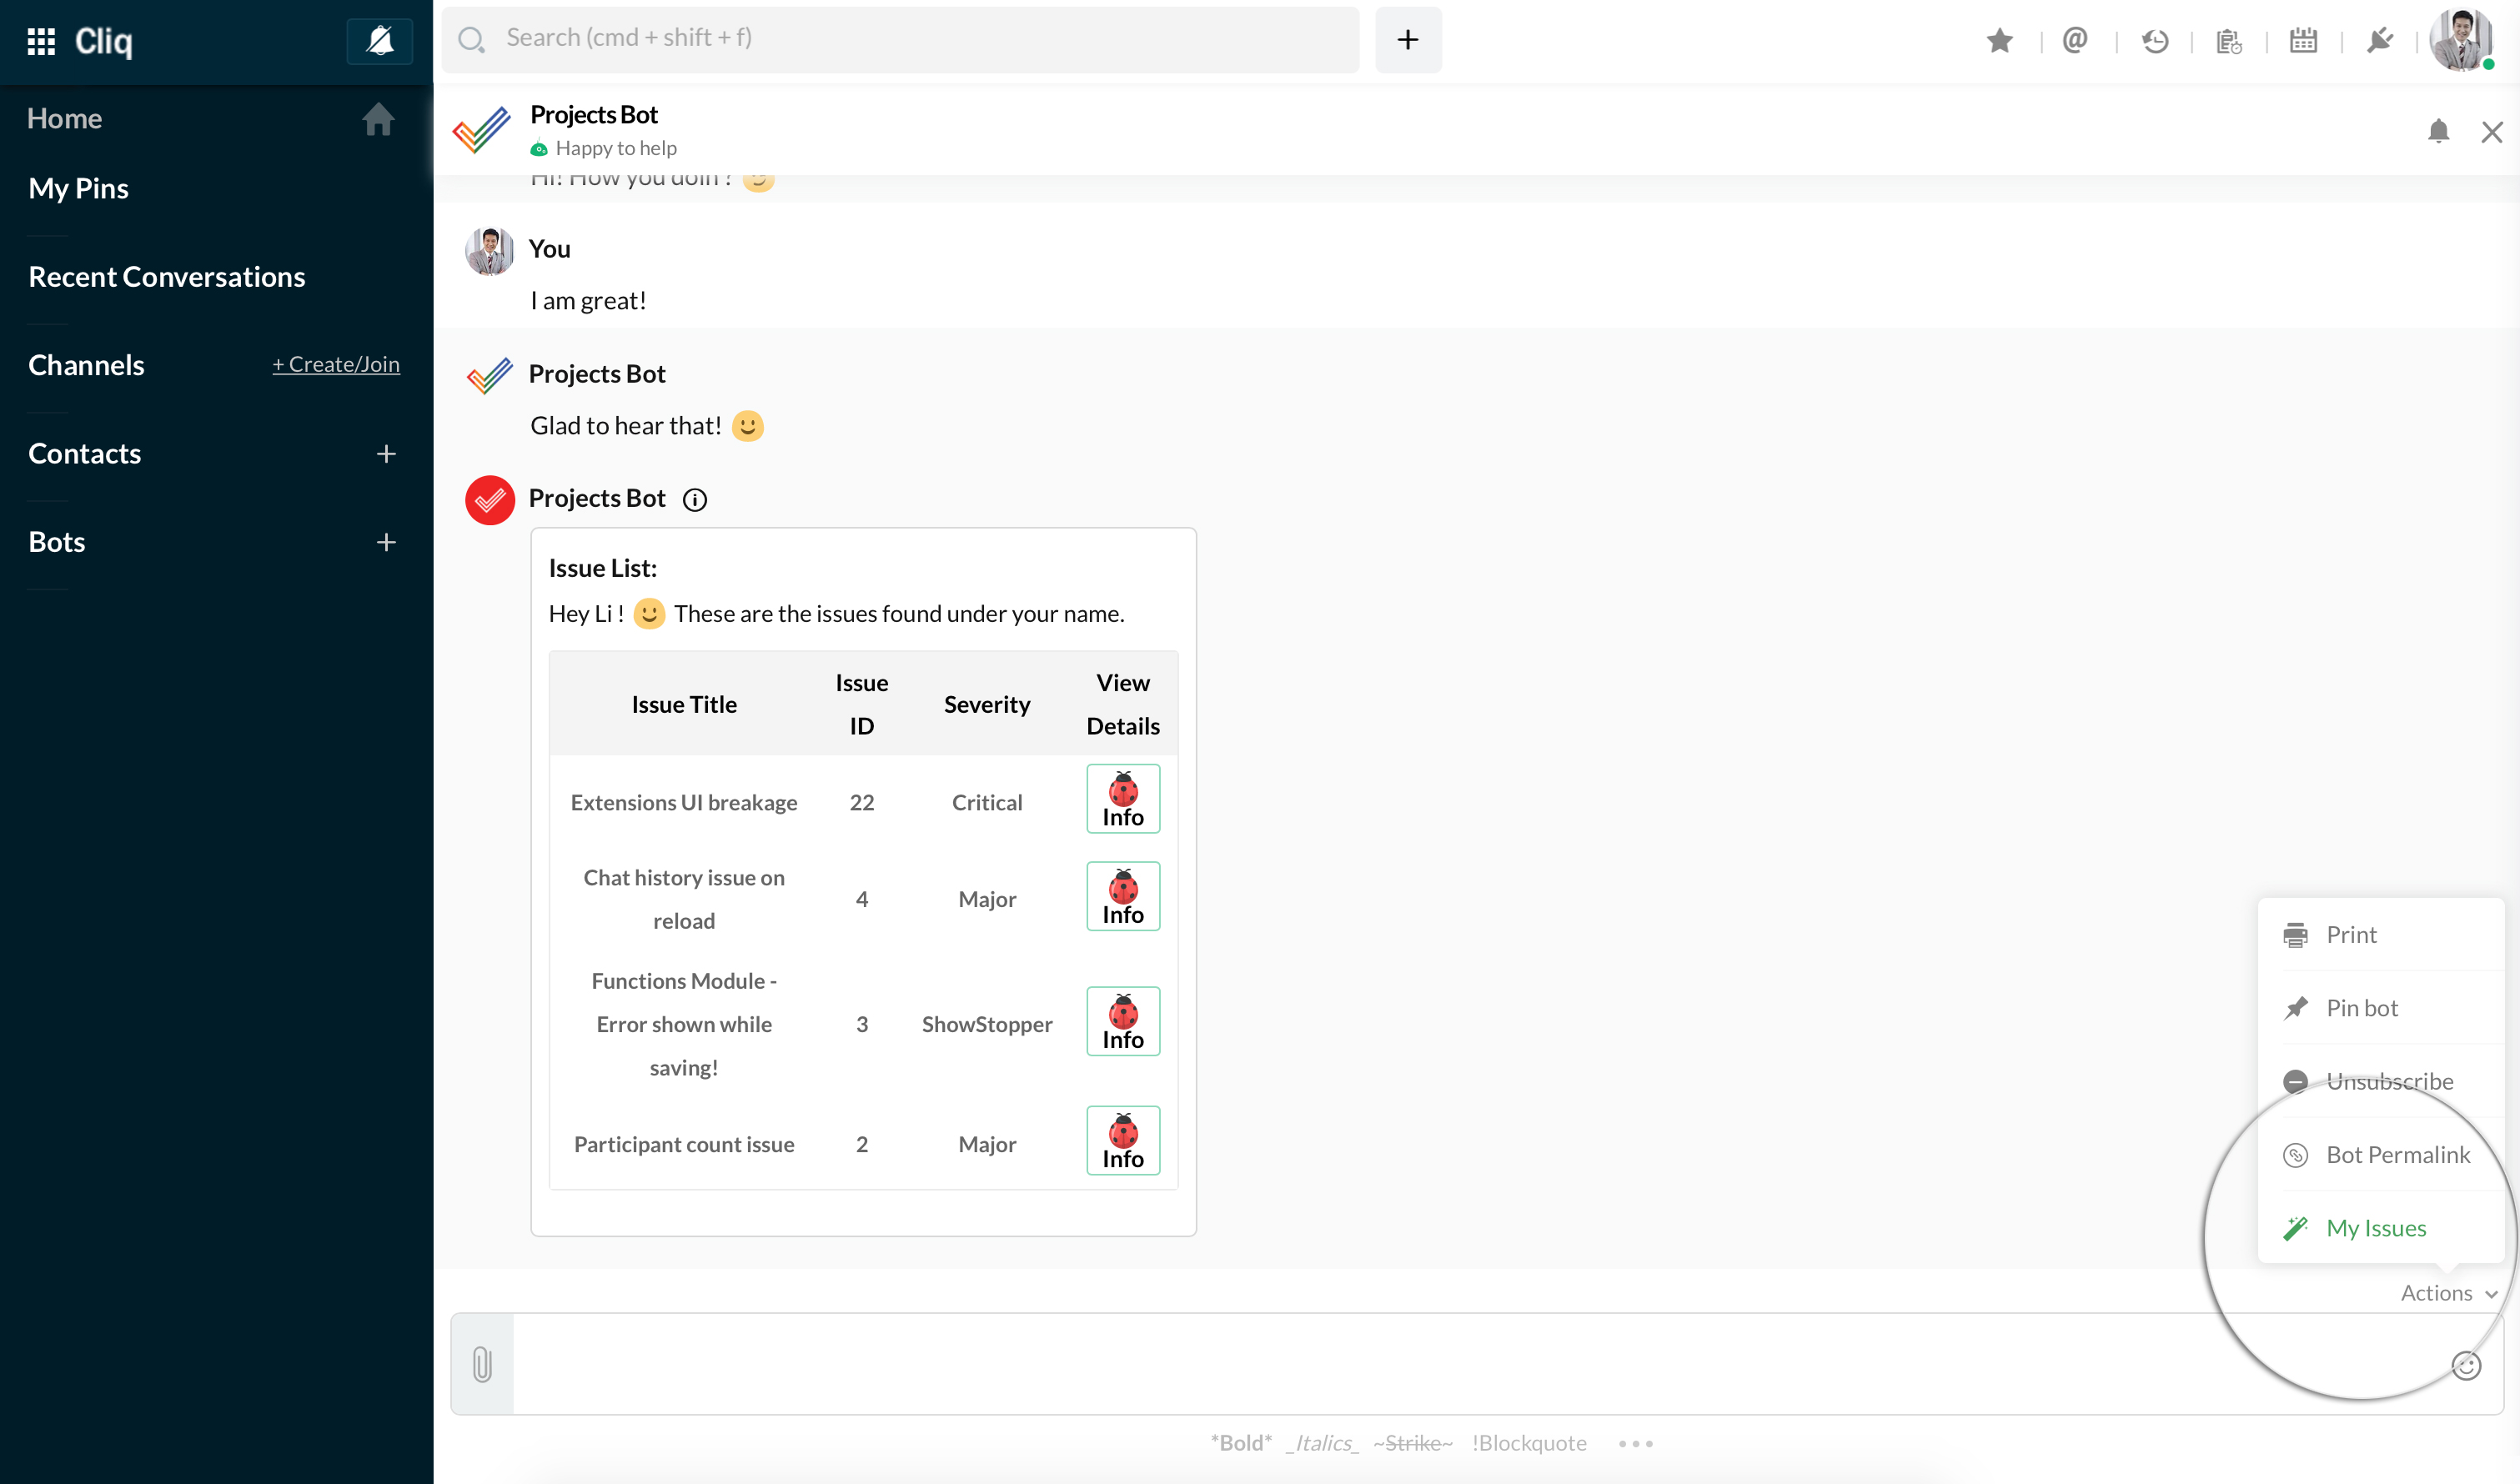Open the emoji smiley picker
Image resolution: width=2520 pixels, height=1484 pixels.
[2465, 1366]
